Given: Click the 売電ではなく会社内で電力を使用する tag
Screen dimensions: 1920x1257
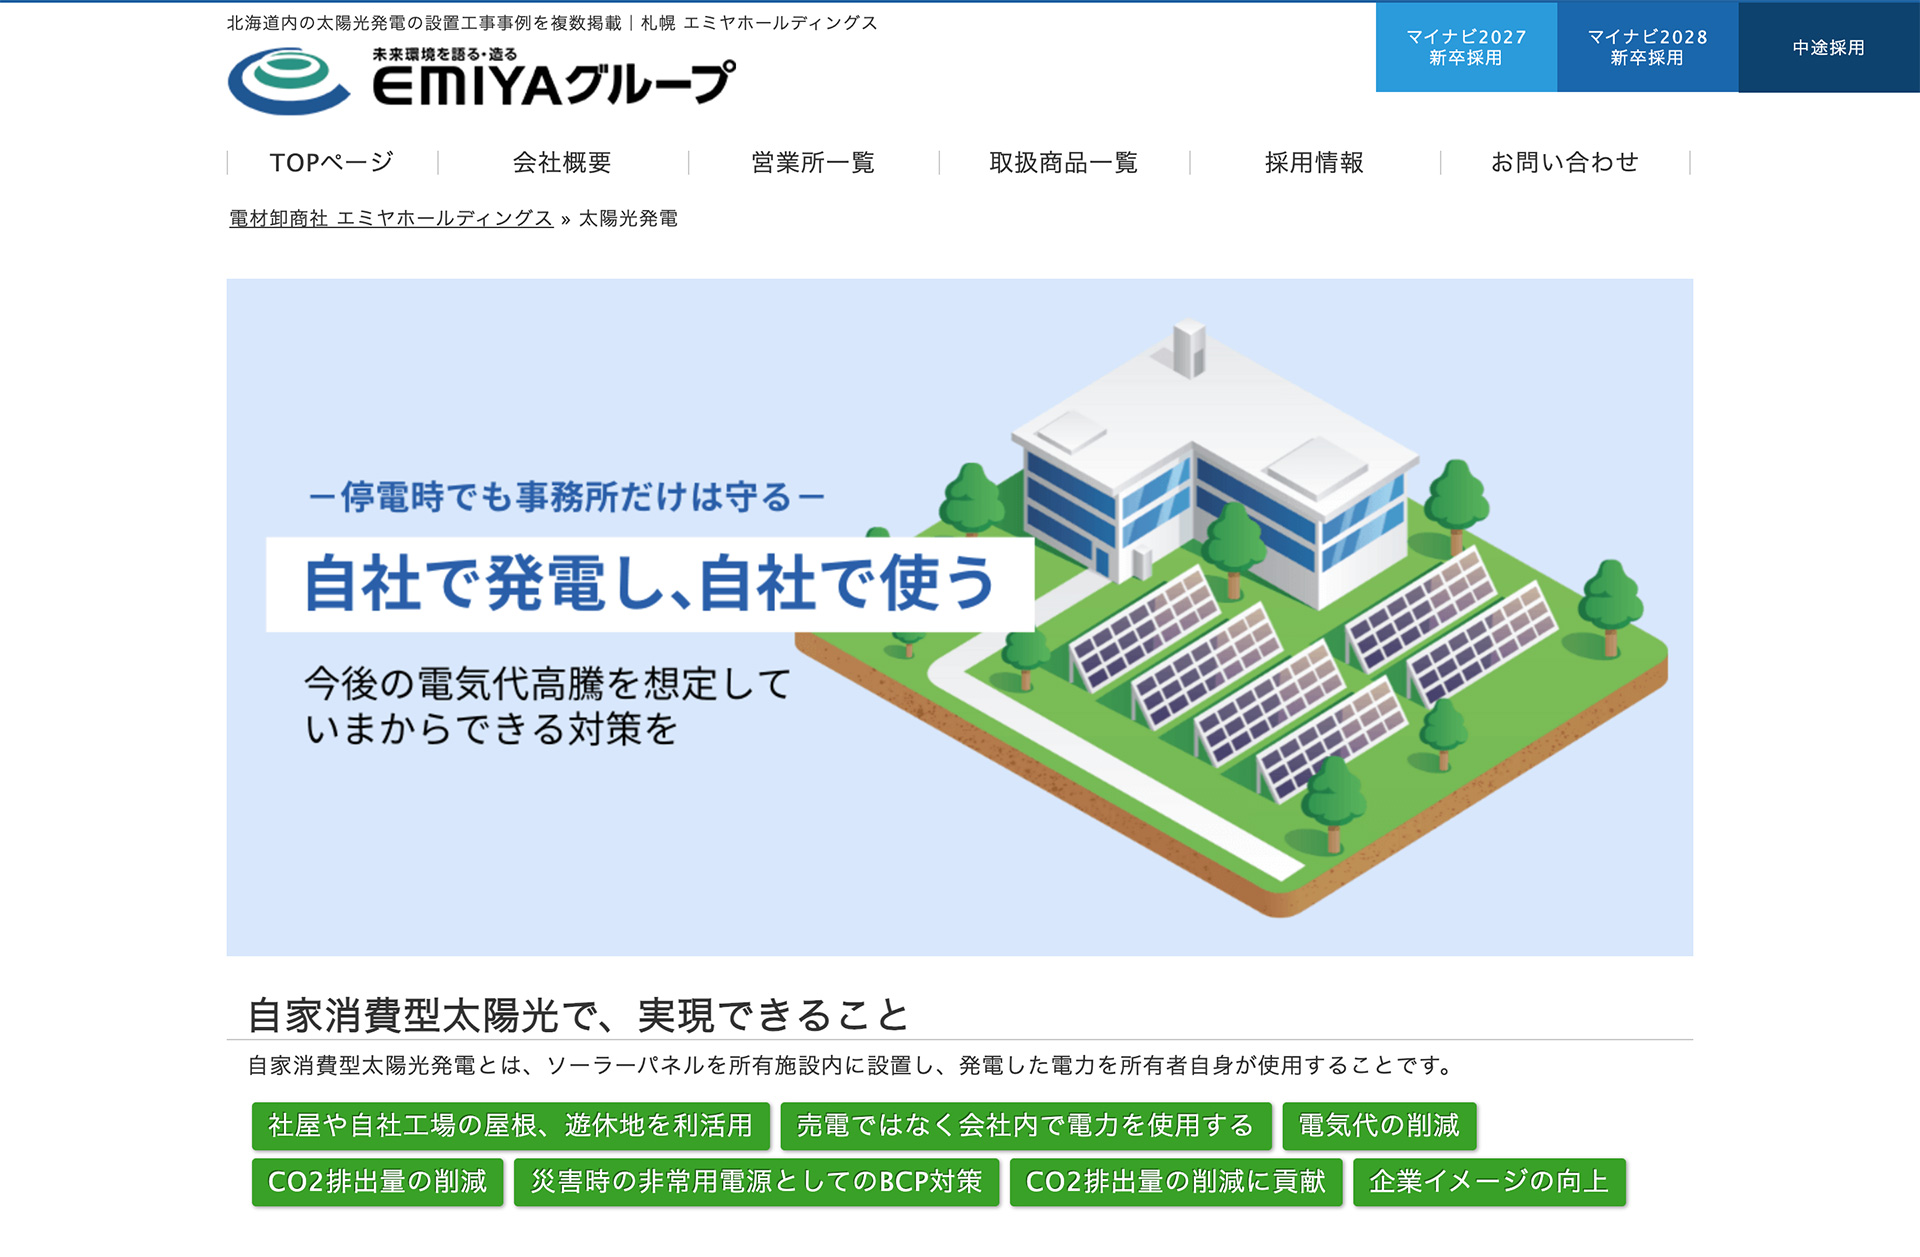Looking at the screenshot, I should tap(1026, 1126).
